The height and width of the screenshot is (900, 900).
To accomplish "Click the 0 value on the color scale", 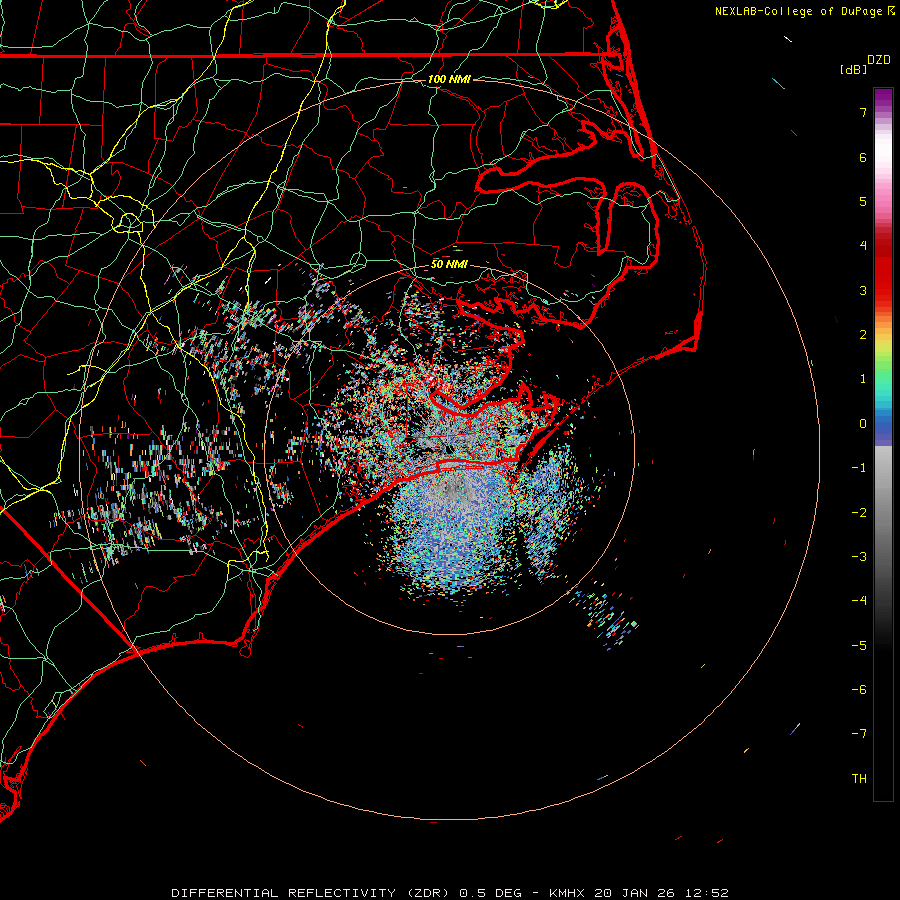I will point(863,424).
